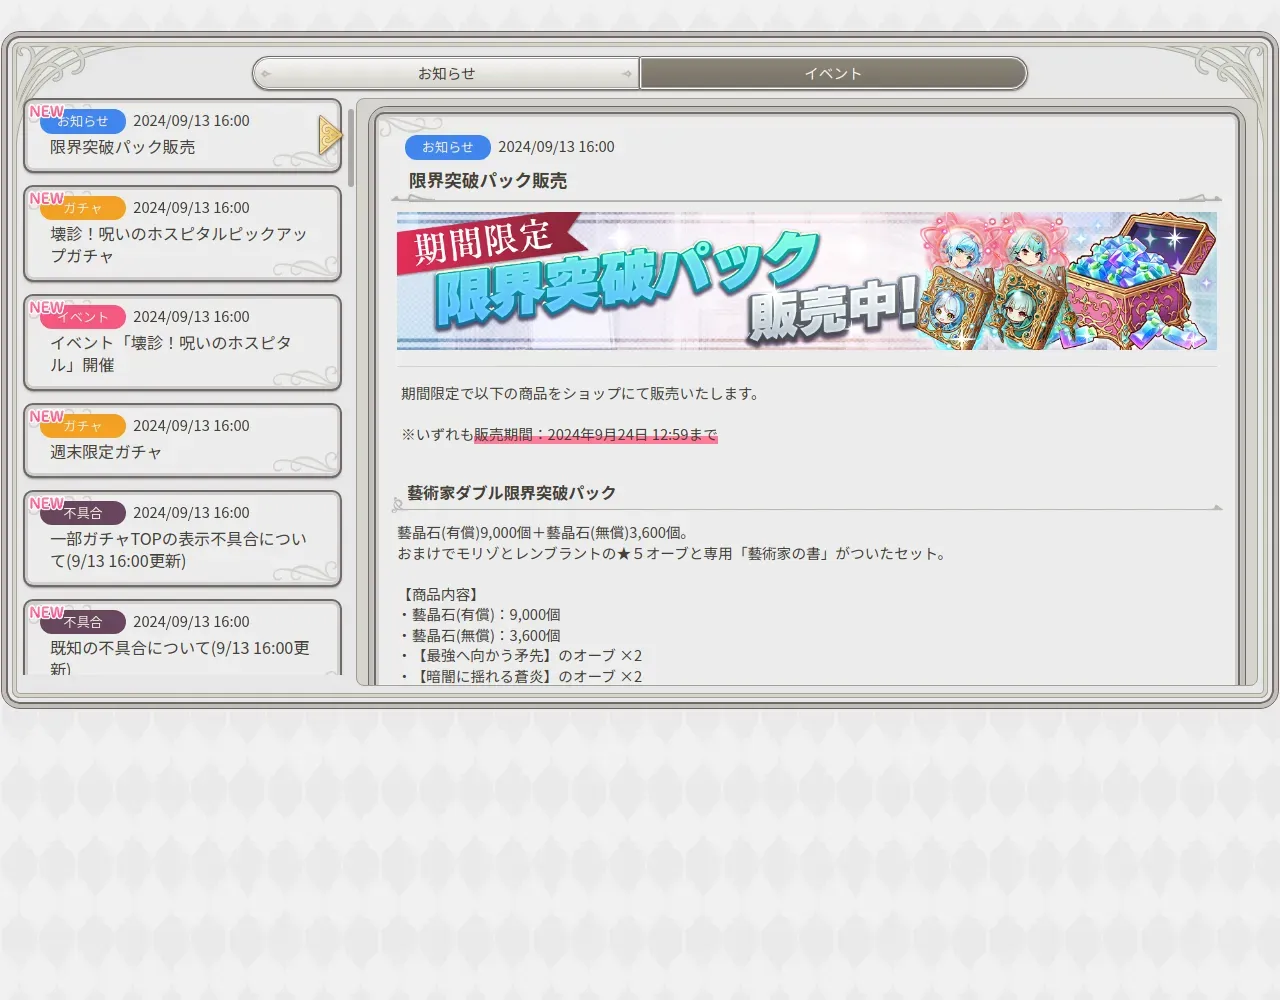Click the blue お知らせ tag in article header
The height and width of the screenshot is (1000, 1280).
point(448,147)
